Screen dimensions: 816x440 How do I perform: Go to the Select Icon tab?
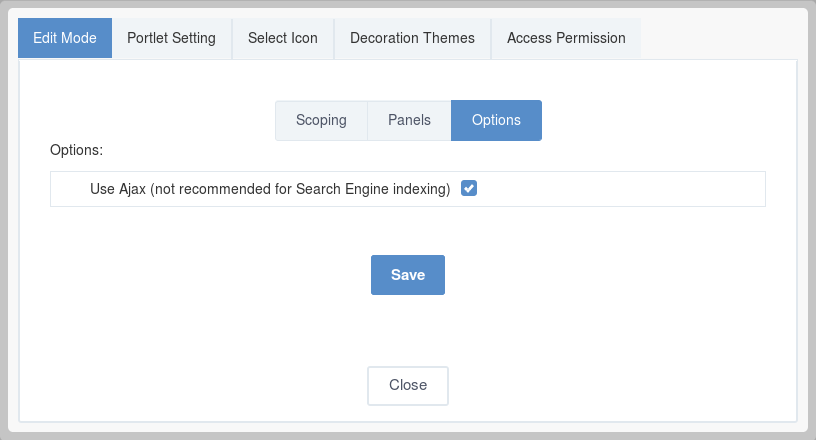[283, 38]
